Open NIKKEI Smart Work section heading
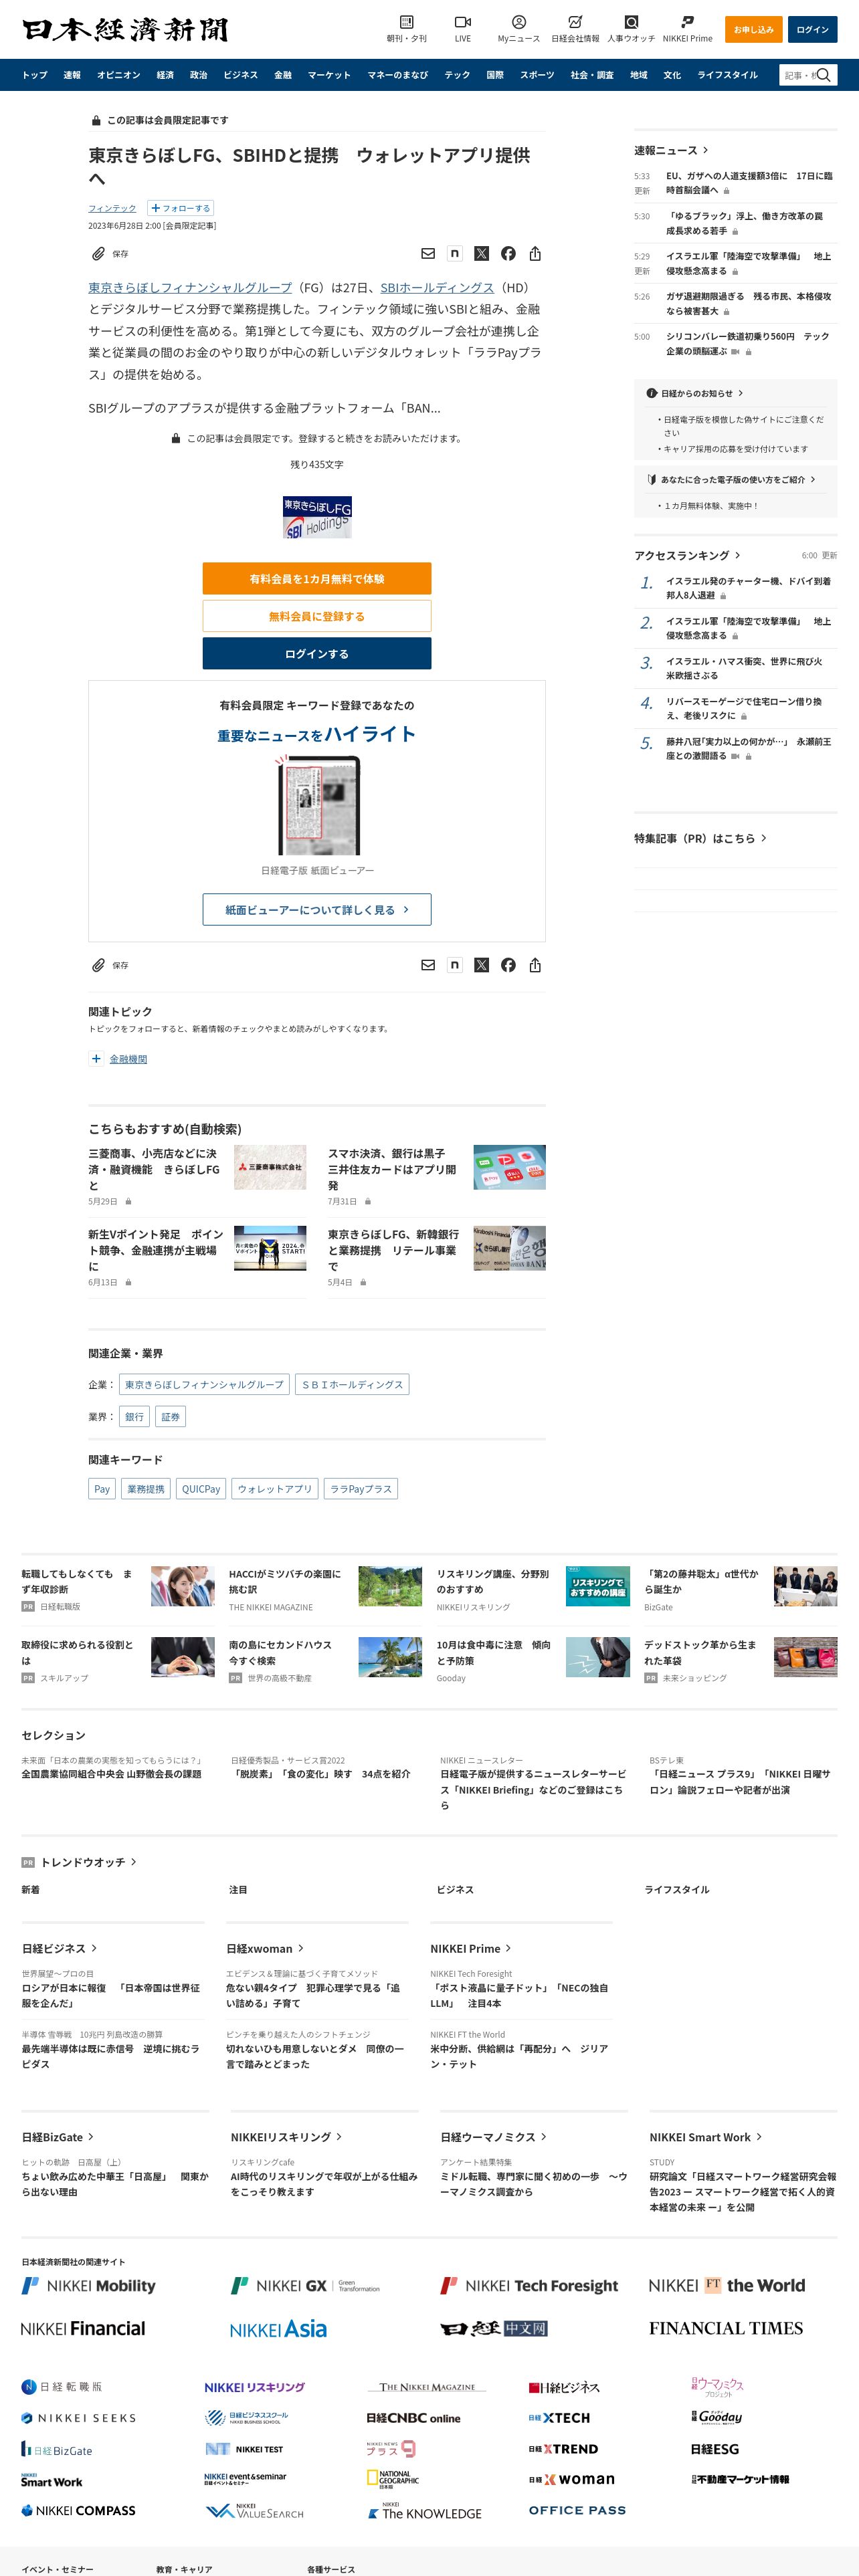Screen dimensions: 859x2576 pyautogui.click(x=706, y=2137)
